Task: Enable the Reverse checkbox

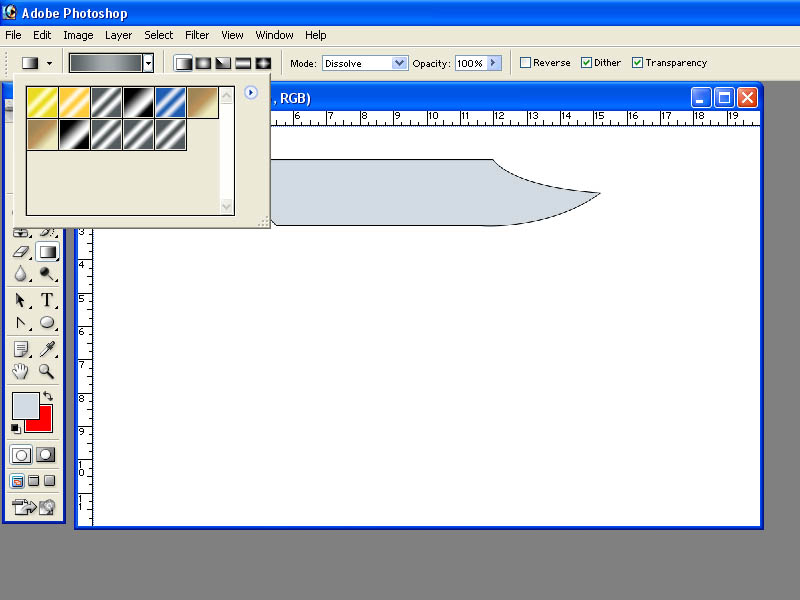Action: [x=525, y=63]
